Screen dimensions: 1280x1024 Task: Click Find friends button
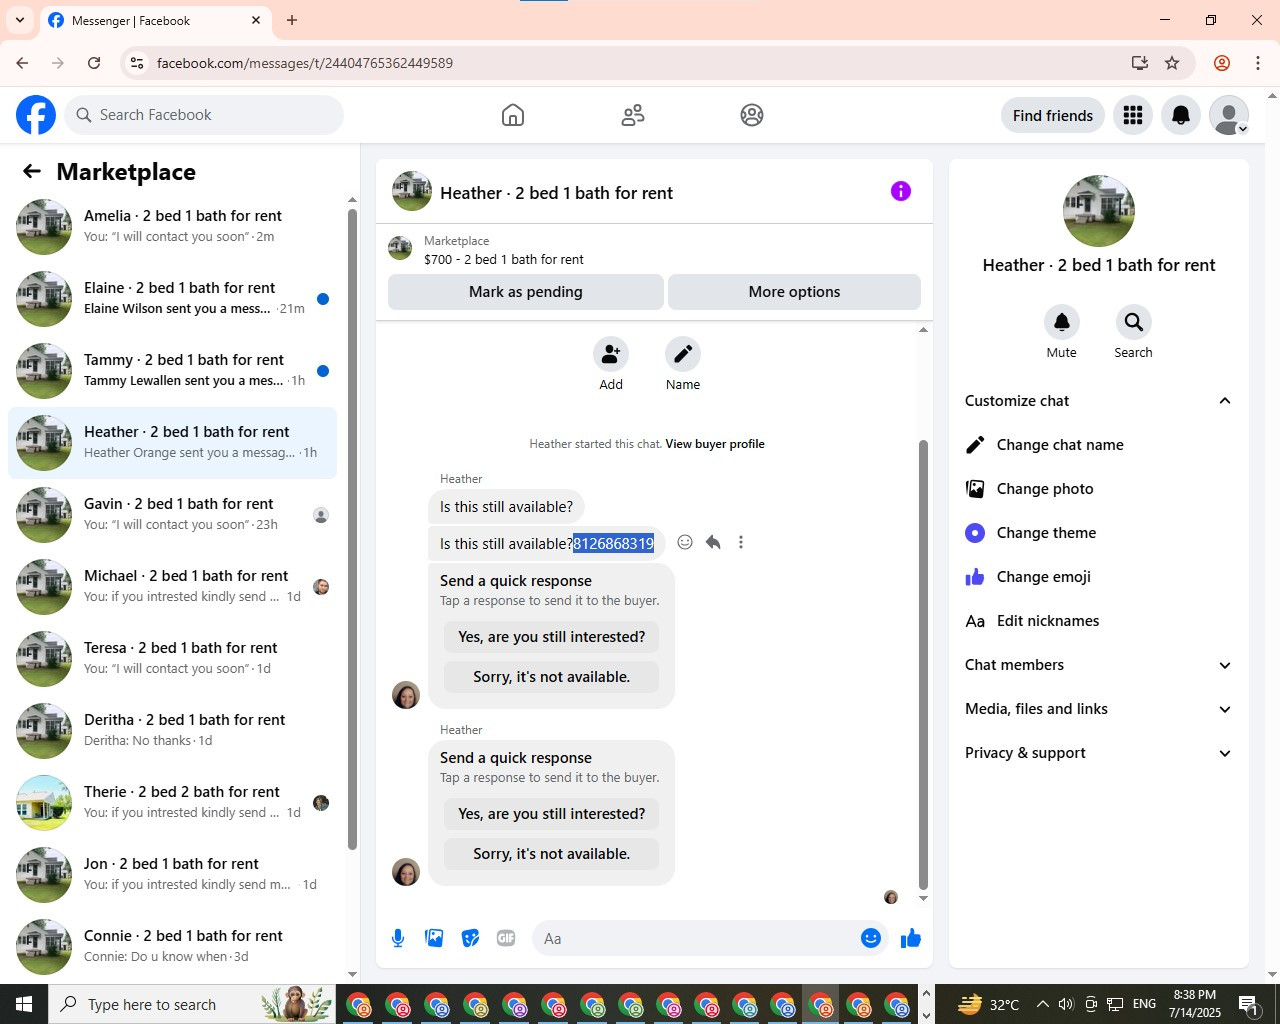pyautogui.click(x=1053, y=115)
